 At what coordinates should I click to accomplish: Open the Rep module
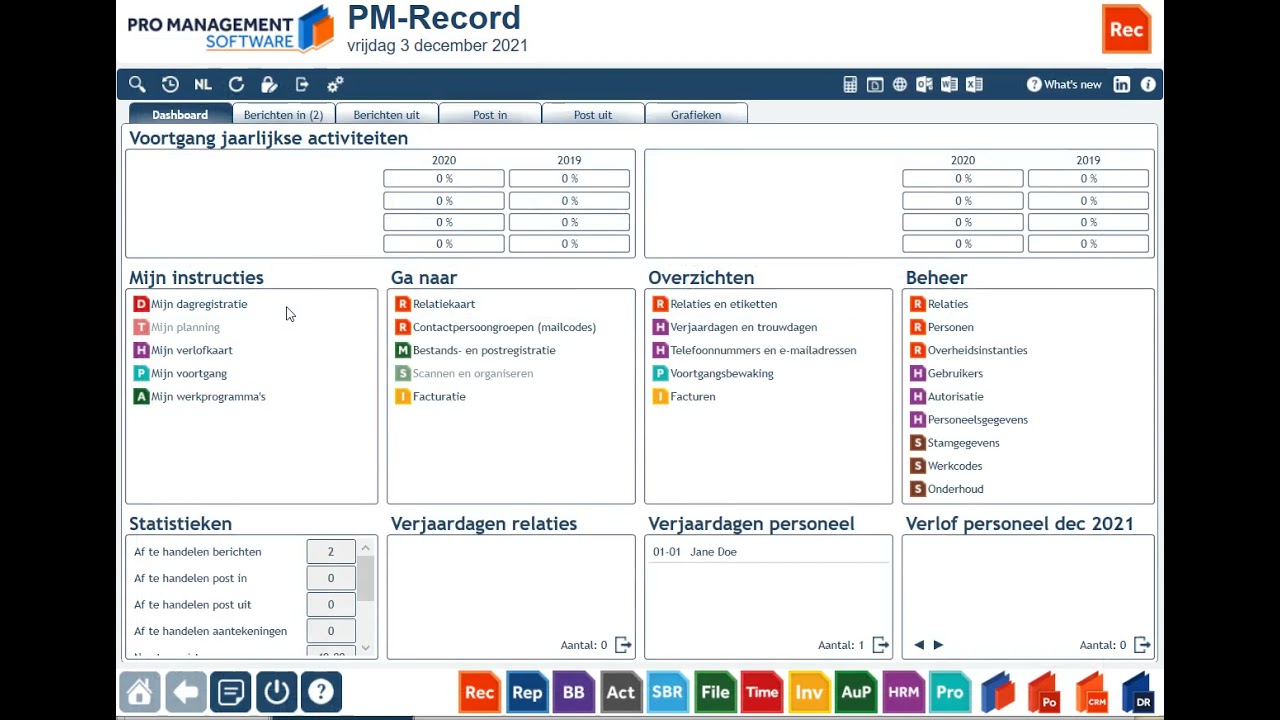pos(527,692)
